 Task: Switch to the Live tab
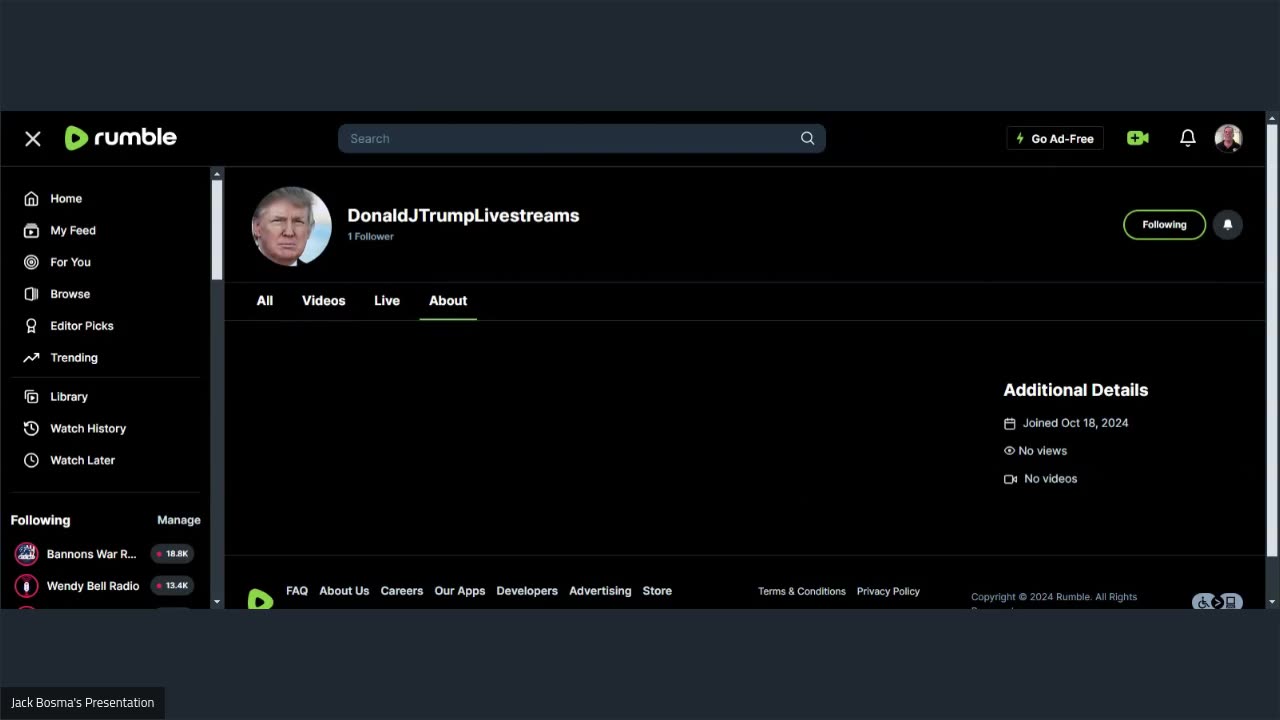pyautogui.click(x=387, y=301)
